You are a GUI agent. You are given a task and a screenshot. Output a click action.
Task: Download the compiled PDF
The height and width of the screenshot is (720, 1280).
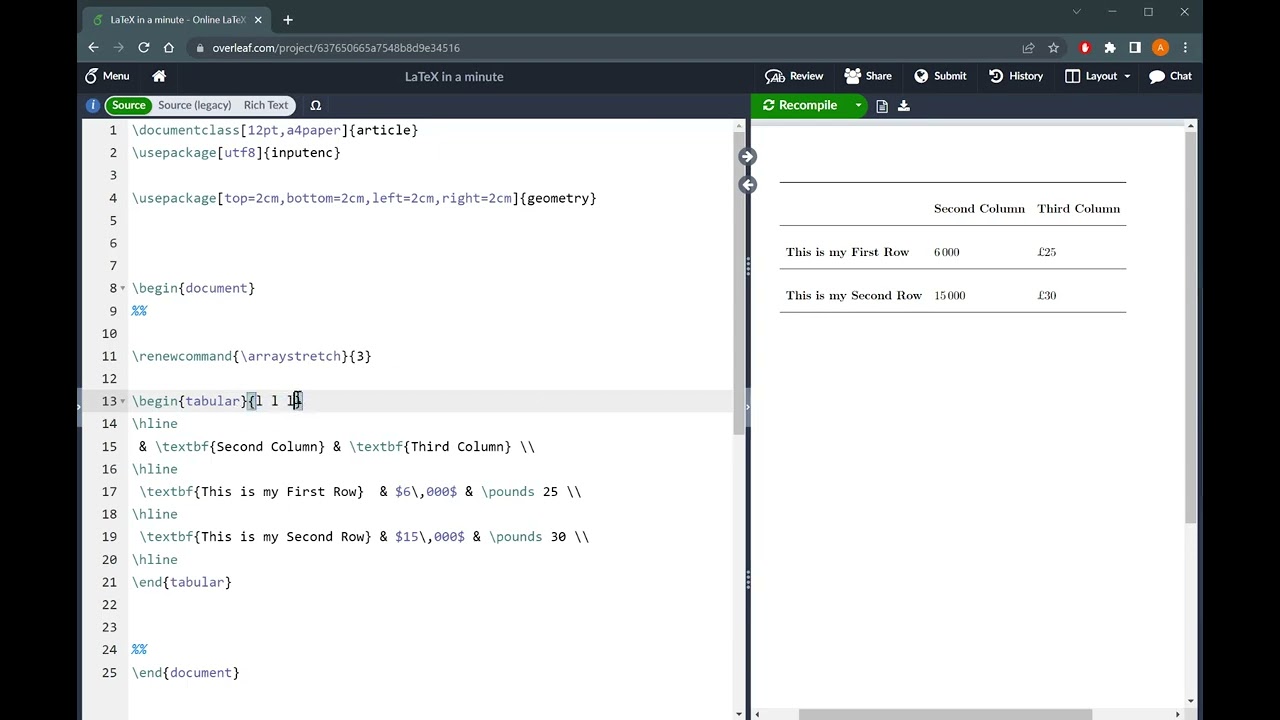(x=904, y=105)
